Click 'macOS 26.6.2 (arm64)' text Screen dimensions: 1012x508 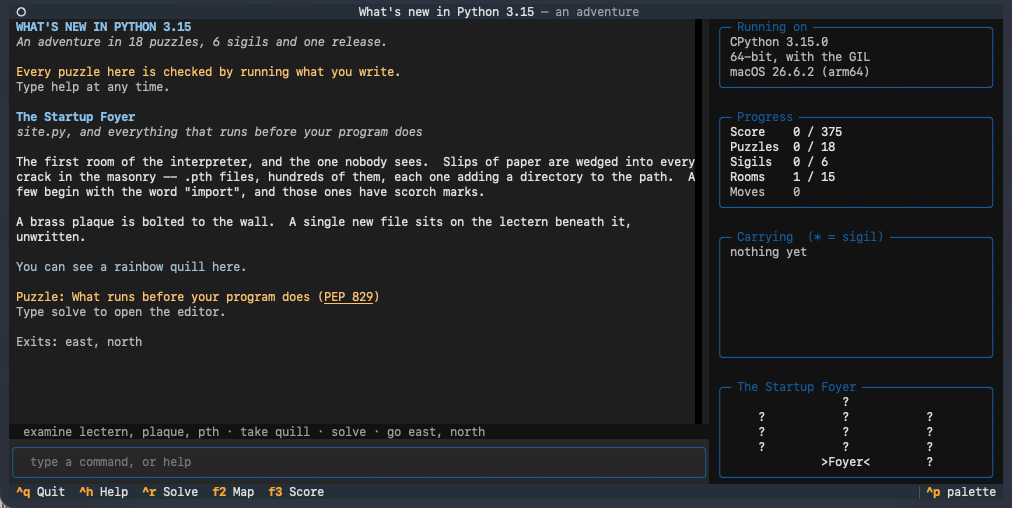pyautogui.click(x=800, y=72)
